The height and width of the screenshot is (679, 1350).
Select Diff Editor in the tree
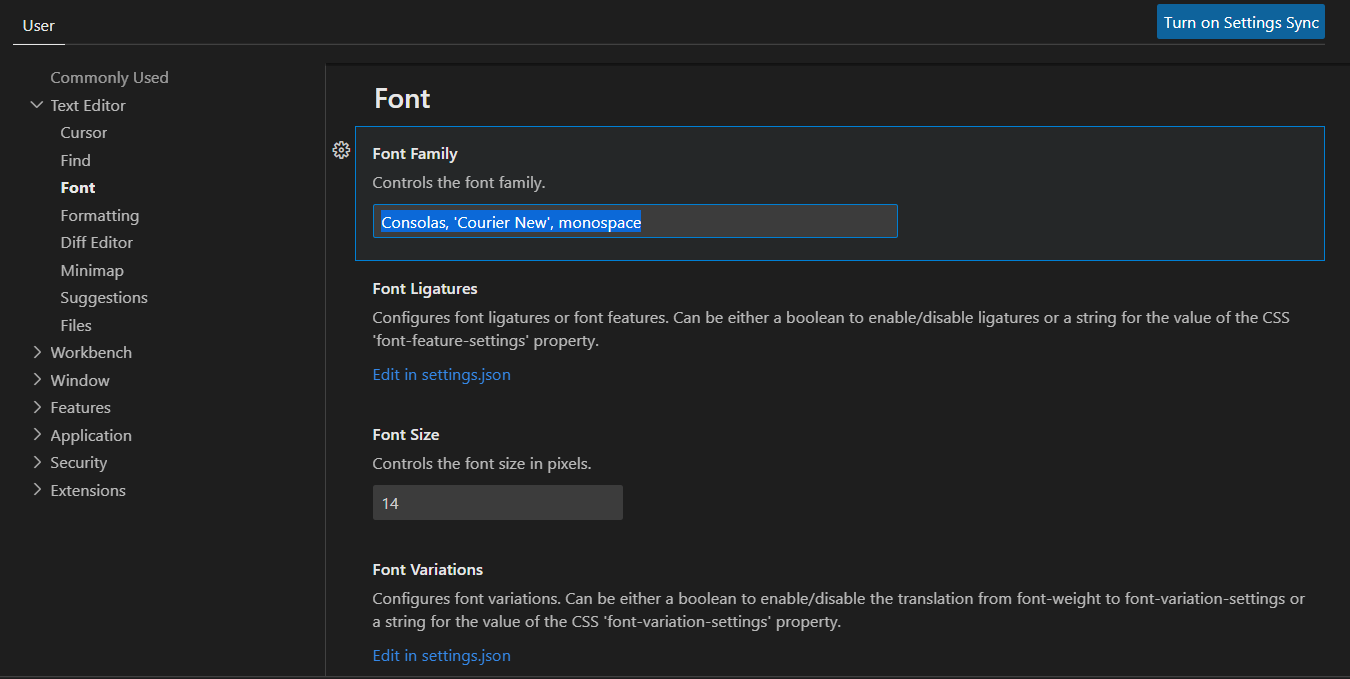(96, 242)
